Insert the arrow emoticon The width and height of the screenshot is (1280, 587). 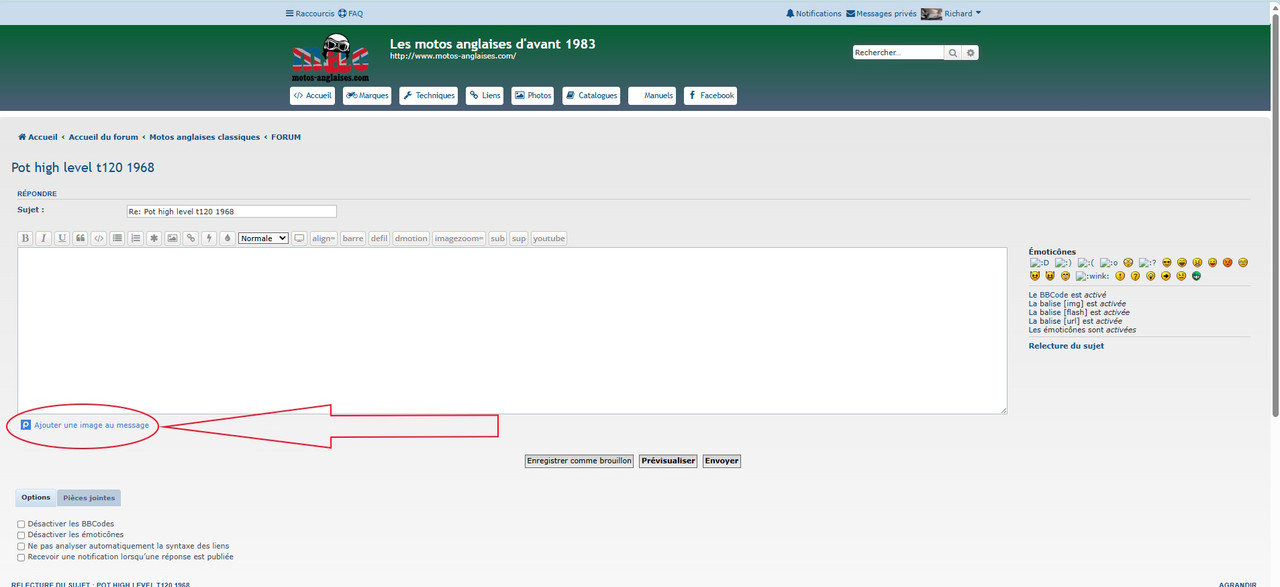(x=1166, y=276)
